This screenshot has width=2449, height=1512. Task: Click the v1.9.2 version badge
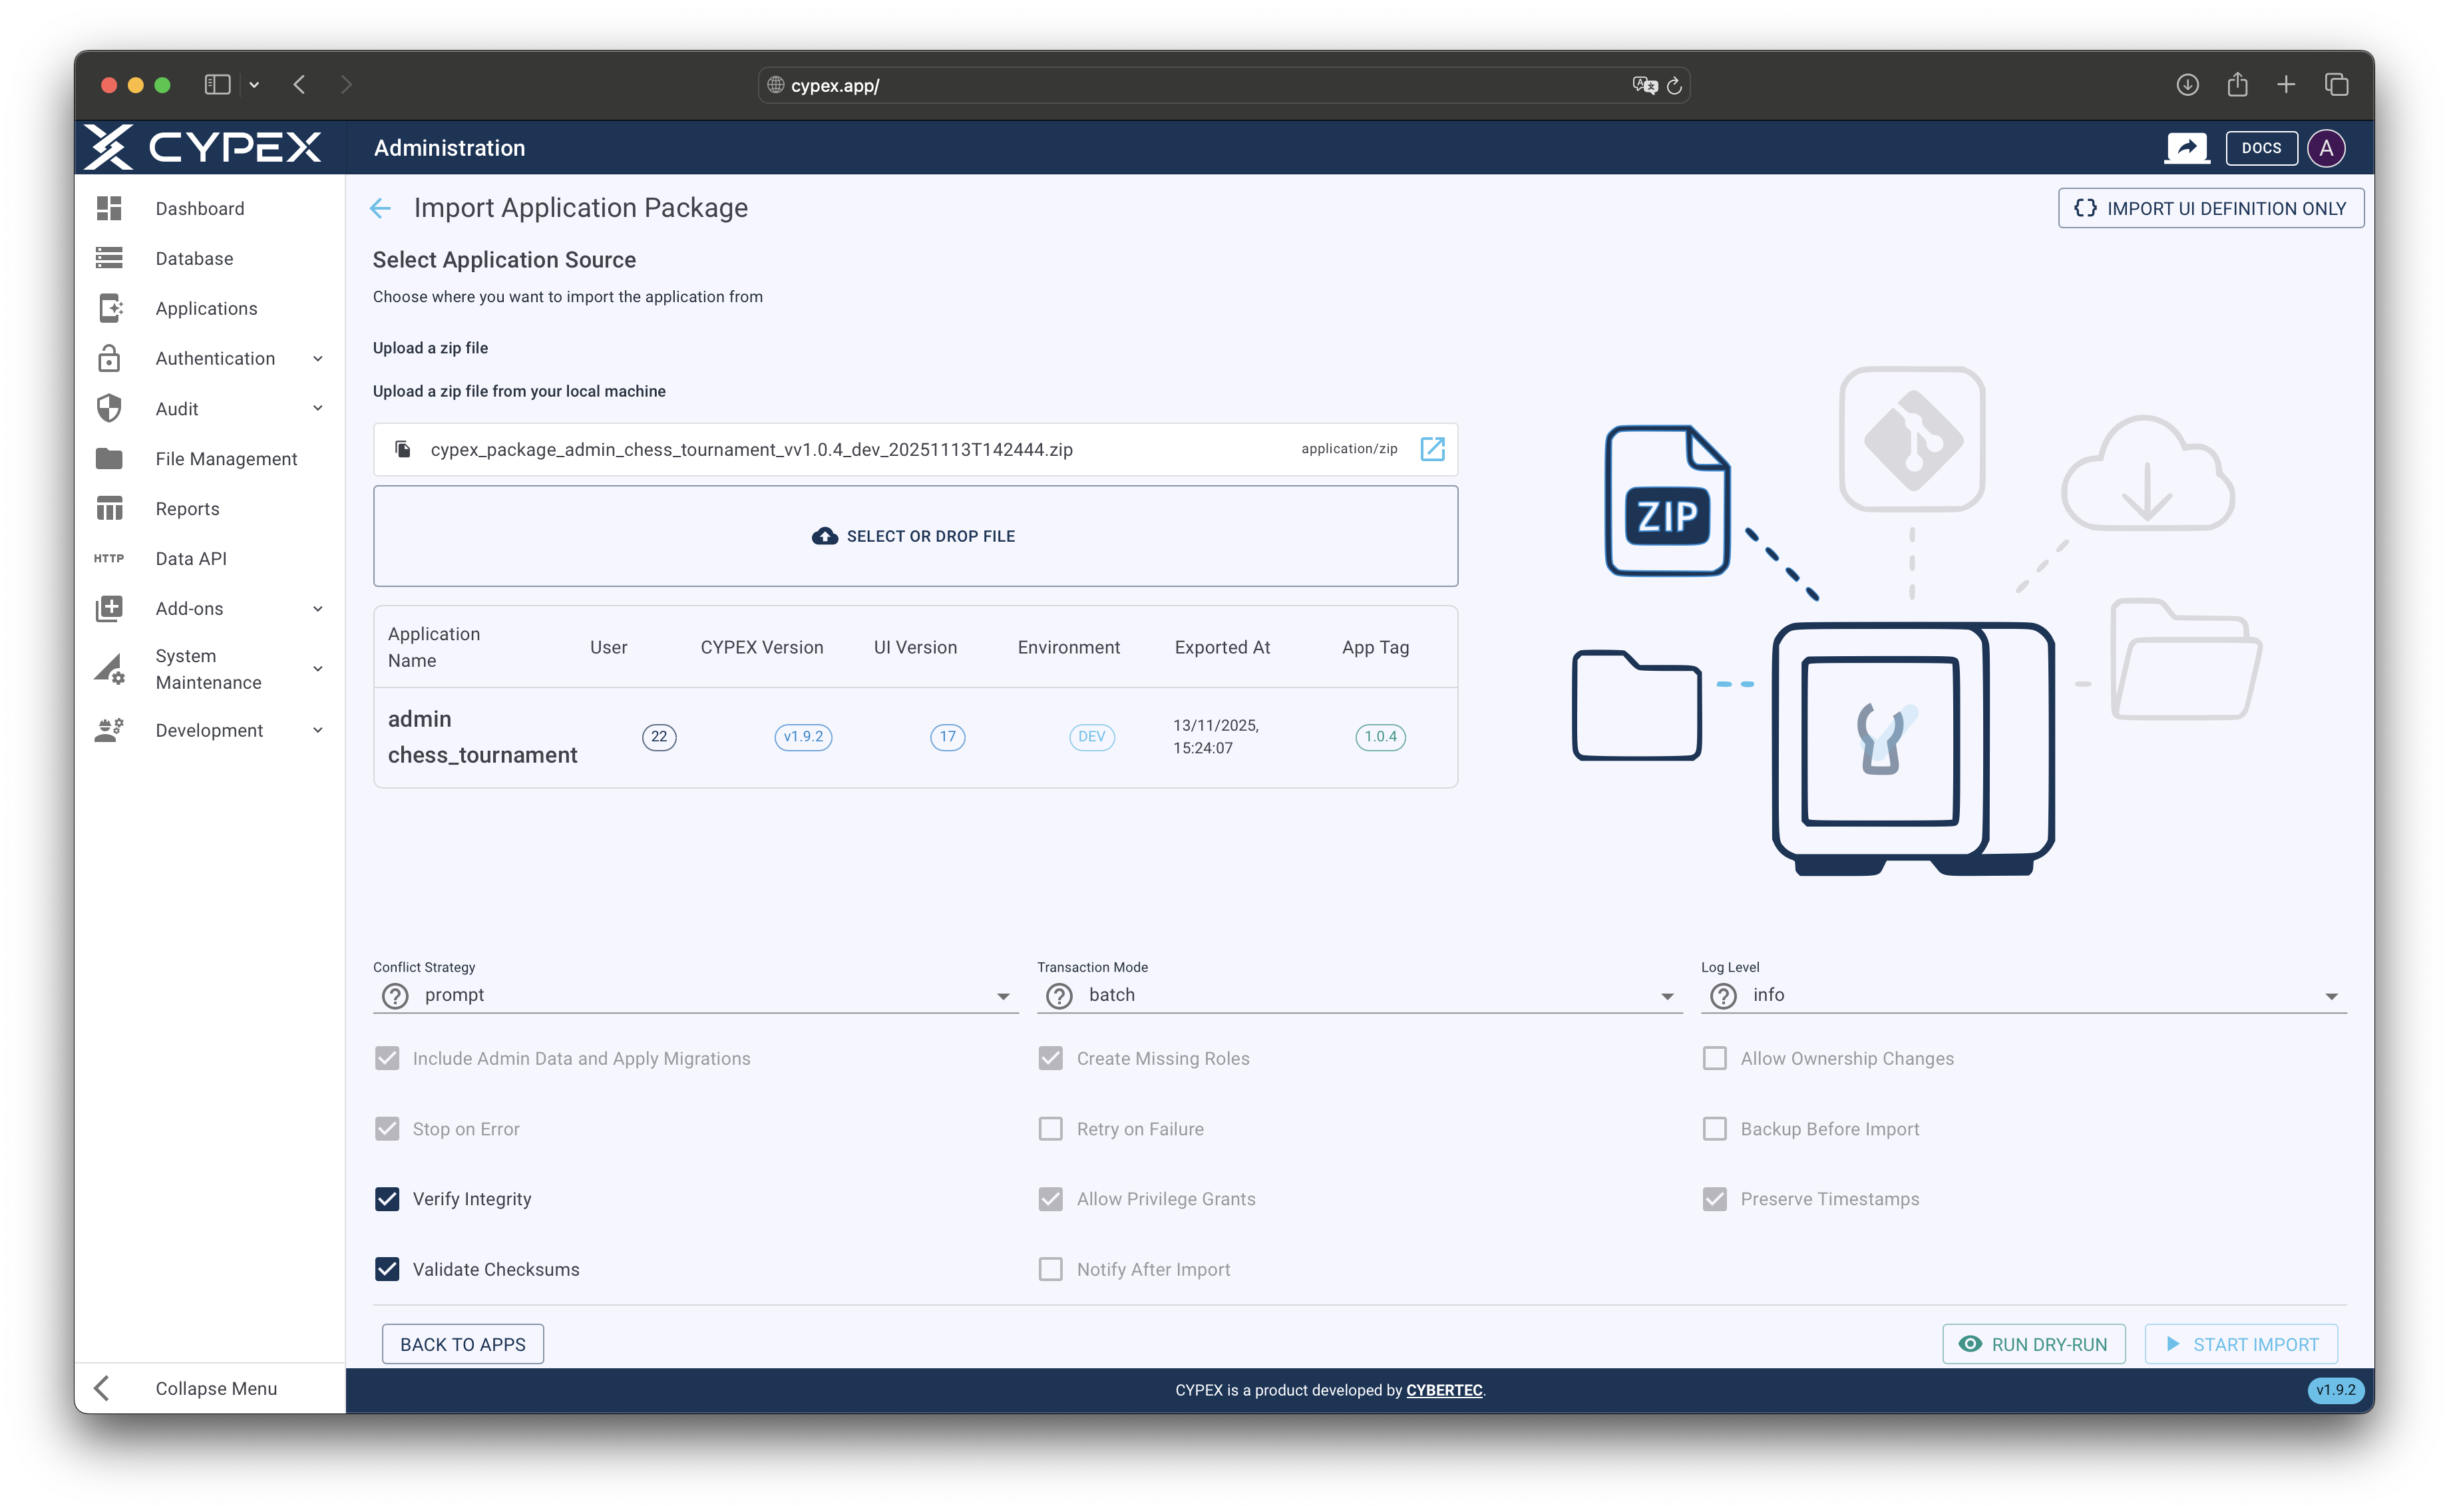click(x=2335, y=1390)
